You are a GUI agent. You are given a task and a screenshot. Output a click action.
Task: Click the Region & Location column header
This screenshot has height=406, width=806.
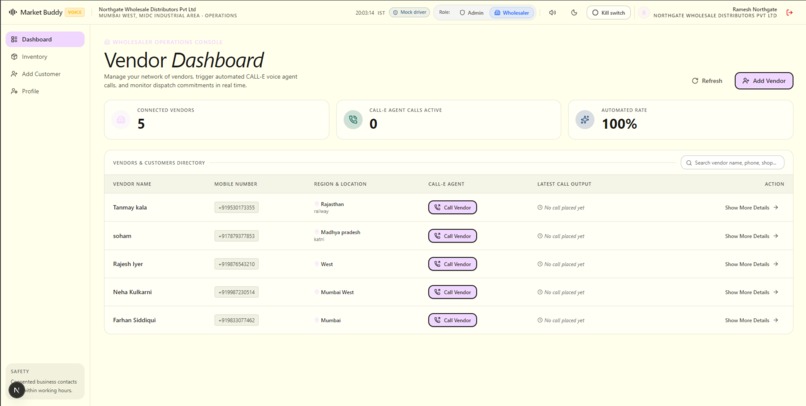click(340, 184)
